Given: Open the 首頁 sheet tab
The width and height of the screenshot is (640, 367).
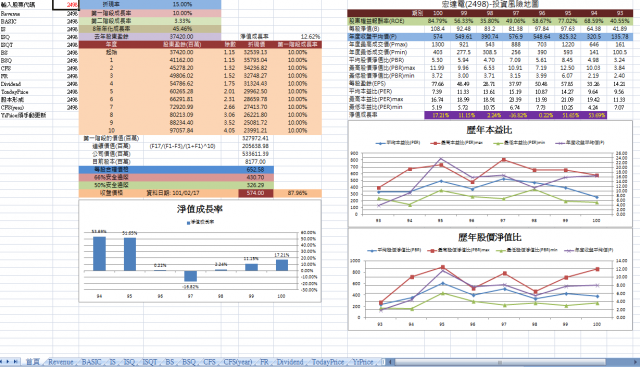Looking at the screenshot, I should (x=33, y=362).
